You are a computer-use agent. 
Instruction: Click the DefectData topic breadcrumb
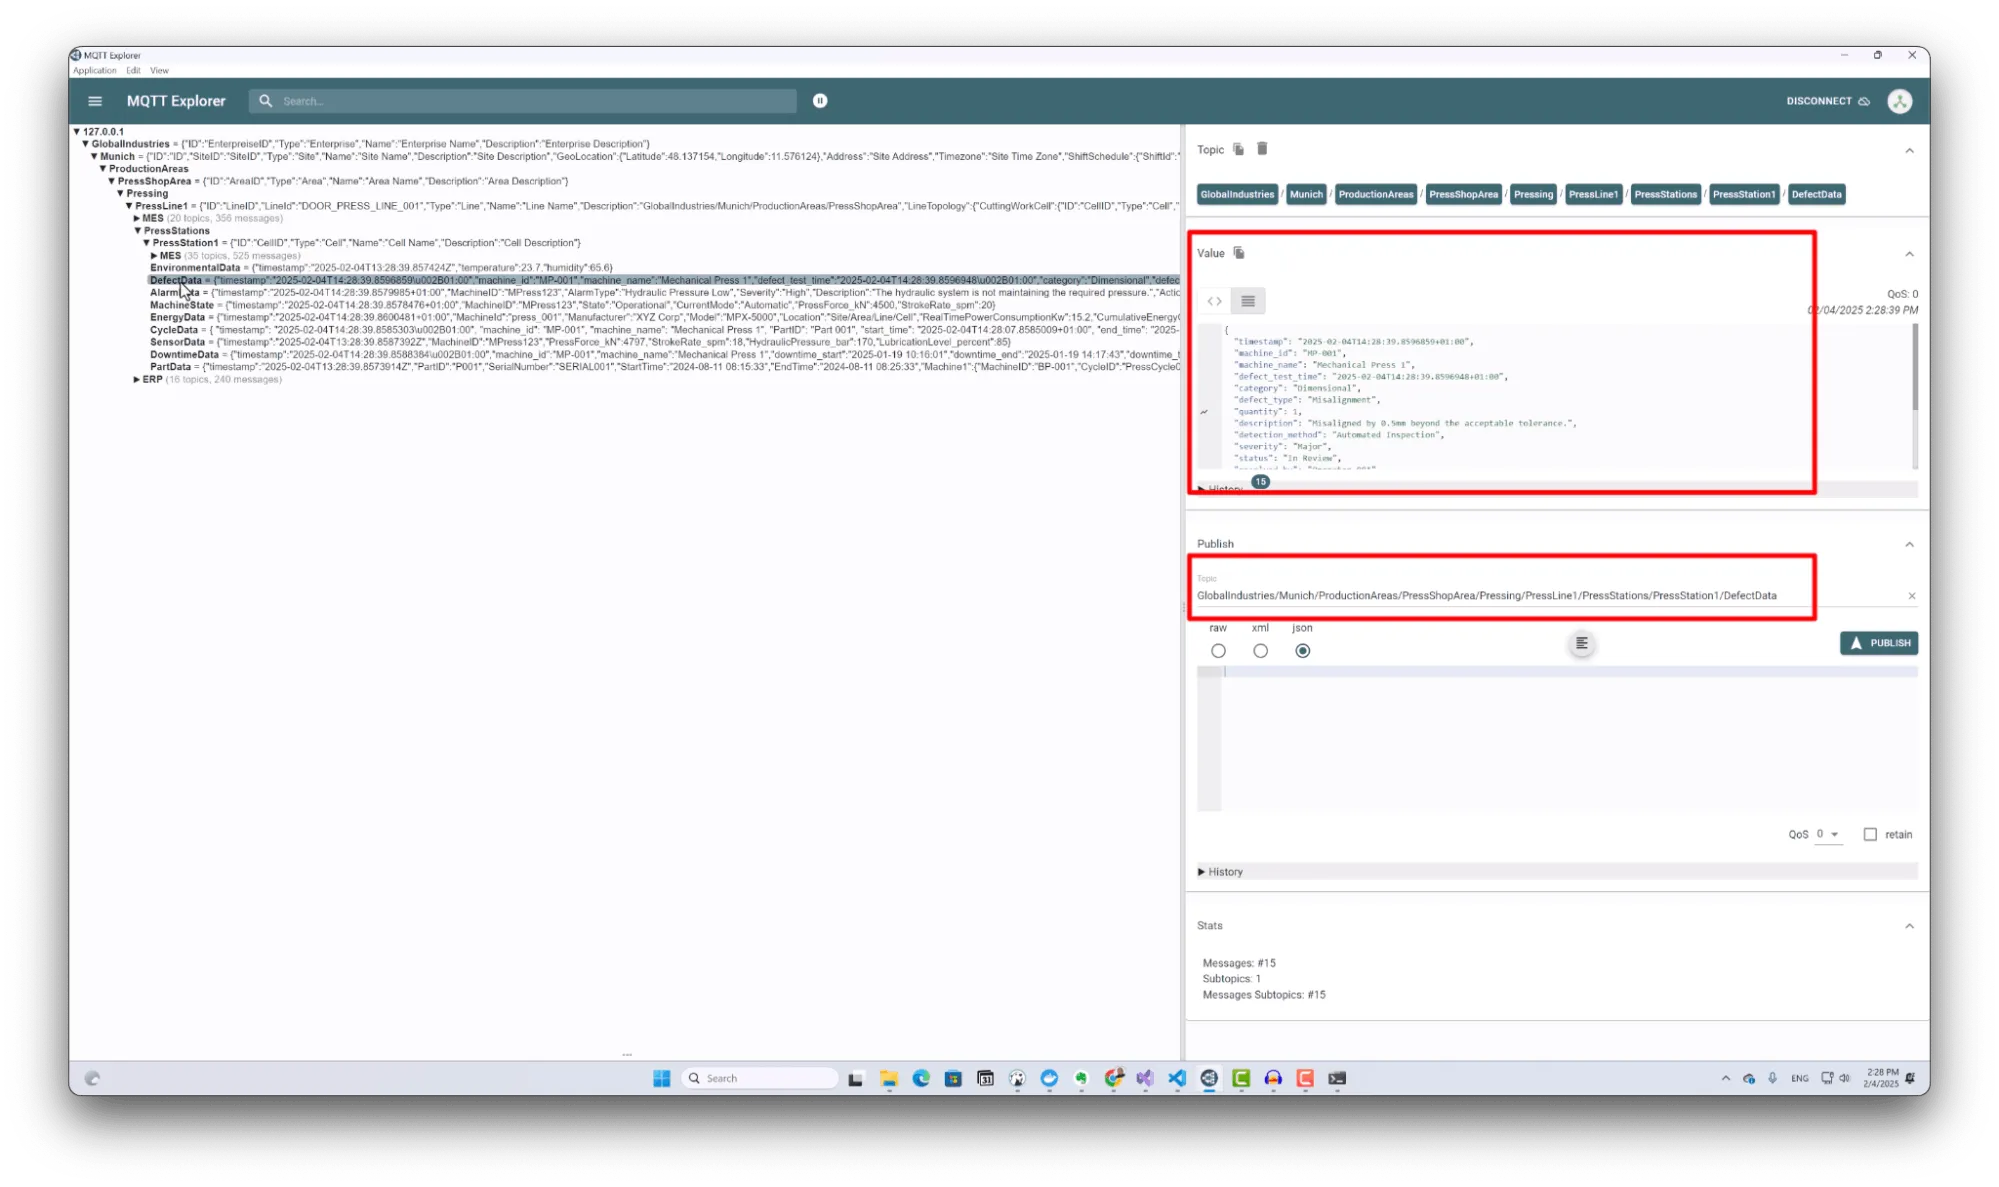pyautogui.click(x=1816, y=194)
